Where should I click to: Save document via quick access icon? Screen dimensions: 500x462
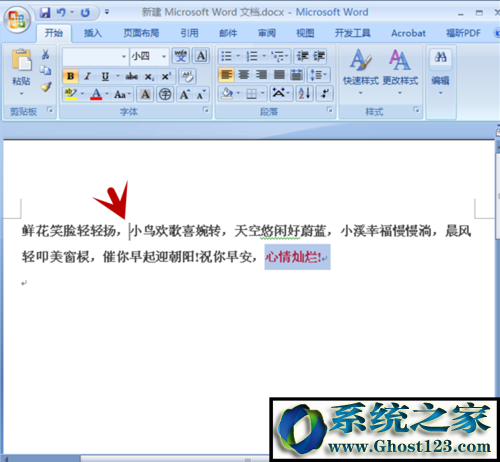coord(45,13)
